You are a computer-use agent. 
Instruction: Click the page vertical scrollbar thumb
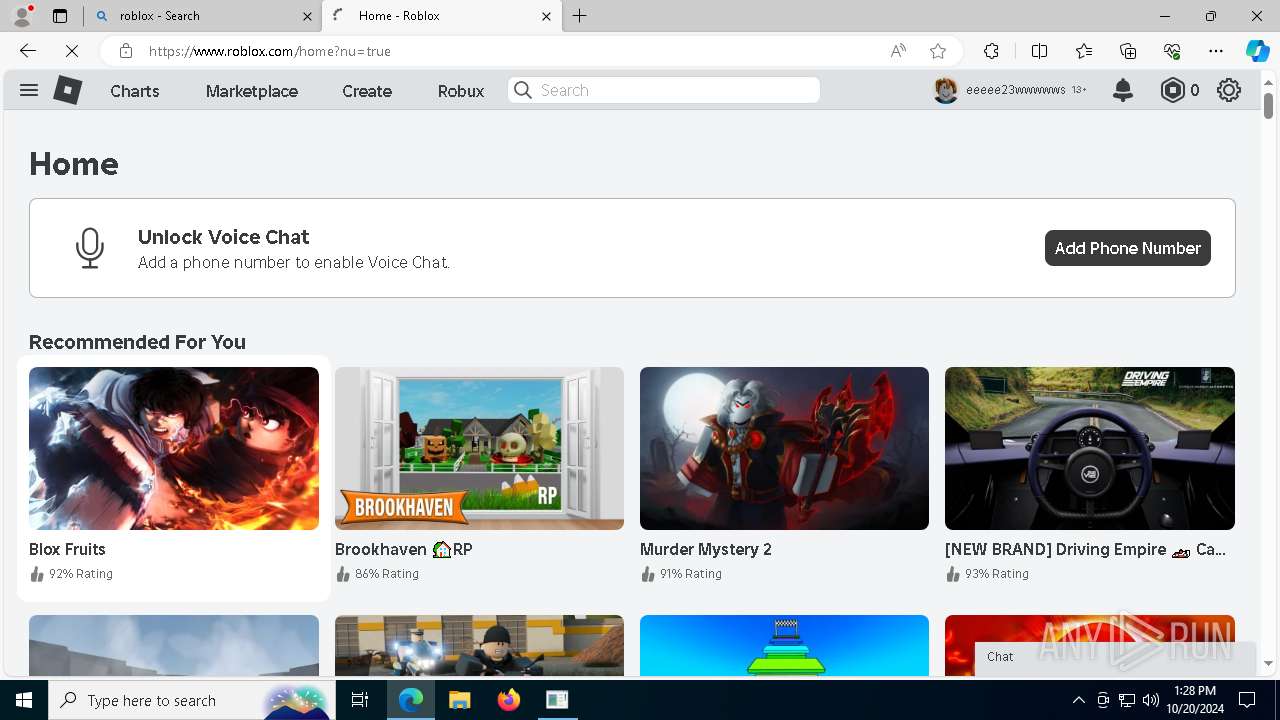1268,104
